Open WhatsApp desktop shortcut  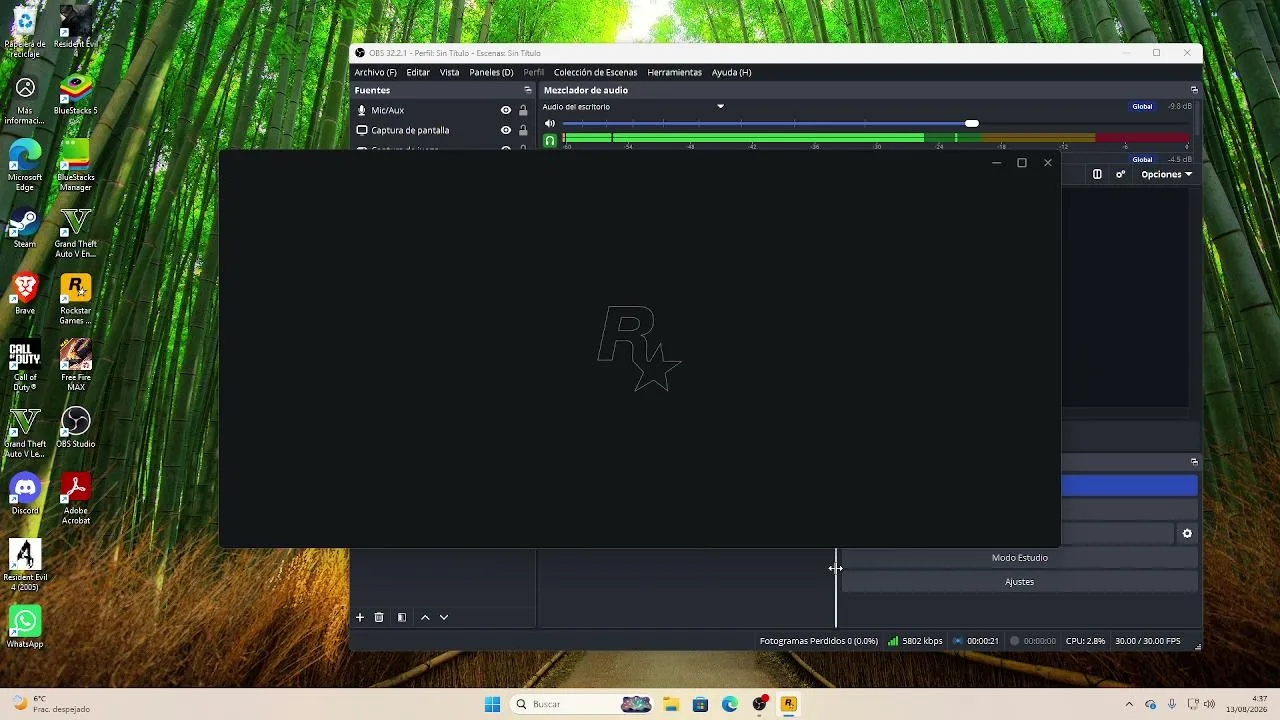(25, 628)
